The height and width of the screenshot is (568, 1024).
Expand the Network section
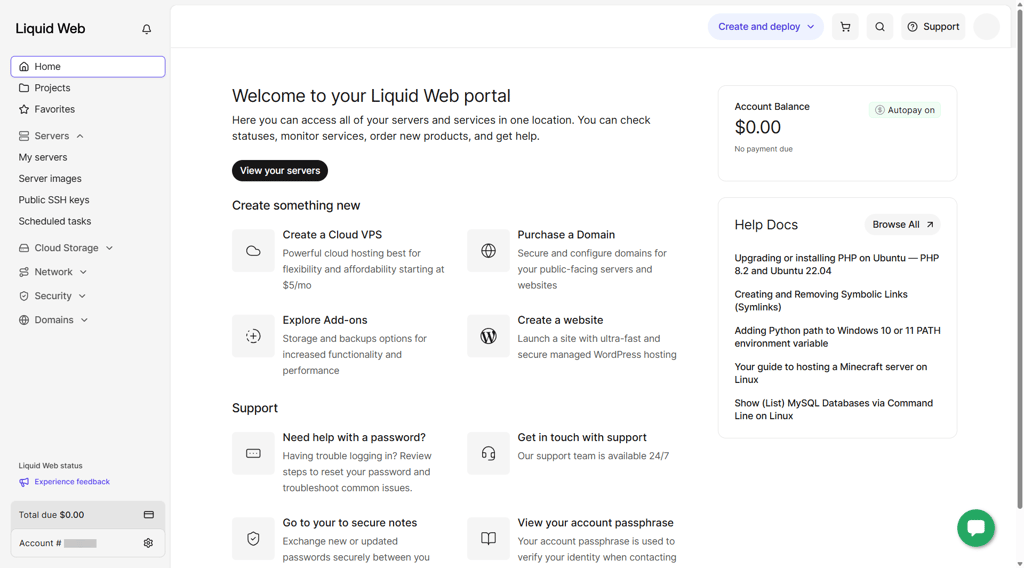tap(53, 272)
